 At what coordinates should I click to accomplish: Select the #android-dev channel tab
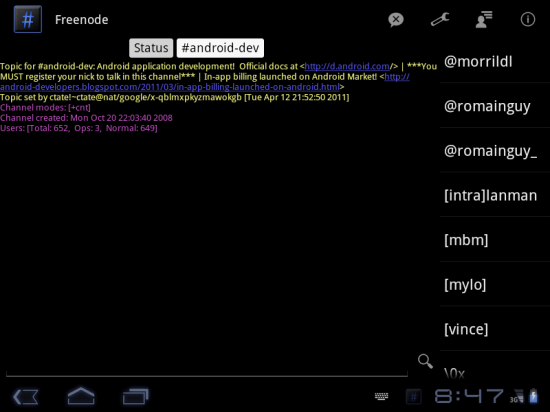click(220, 48)
